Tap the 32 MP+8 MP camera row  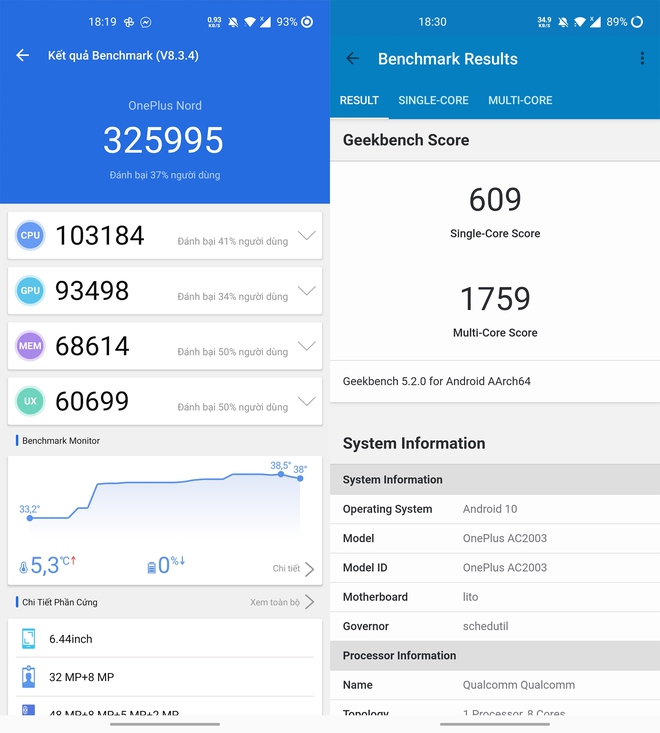(x=165, y=677)
